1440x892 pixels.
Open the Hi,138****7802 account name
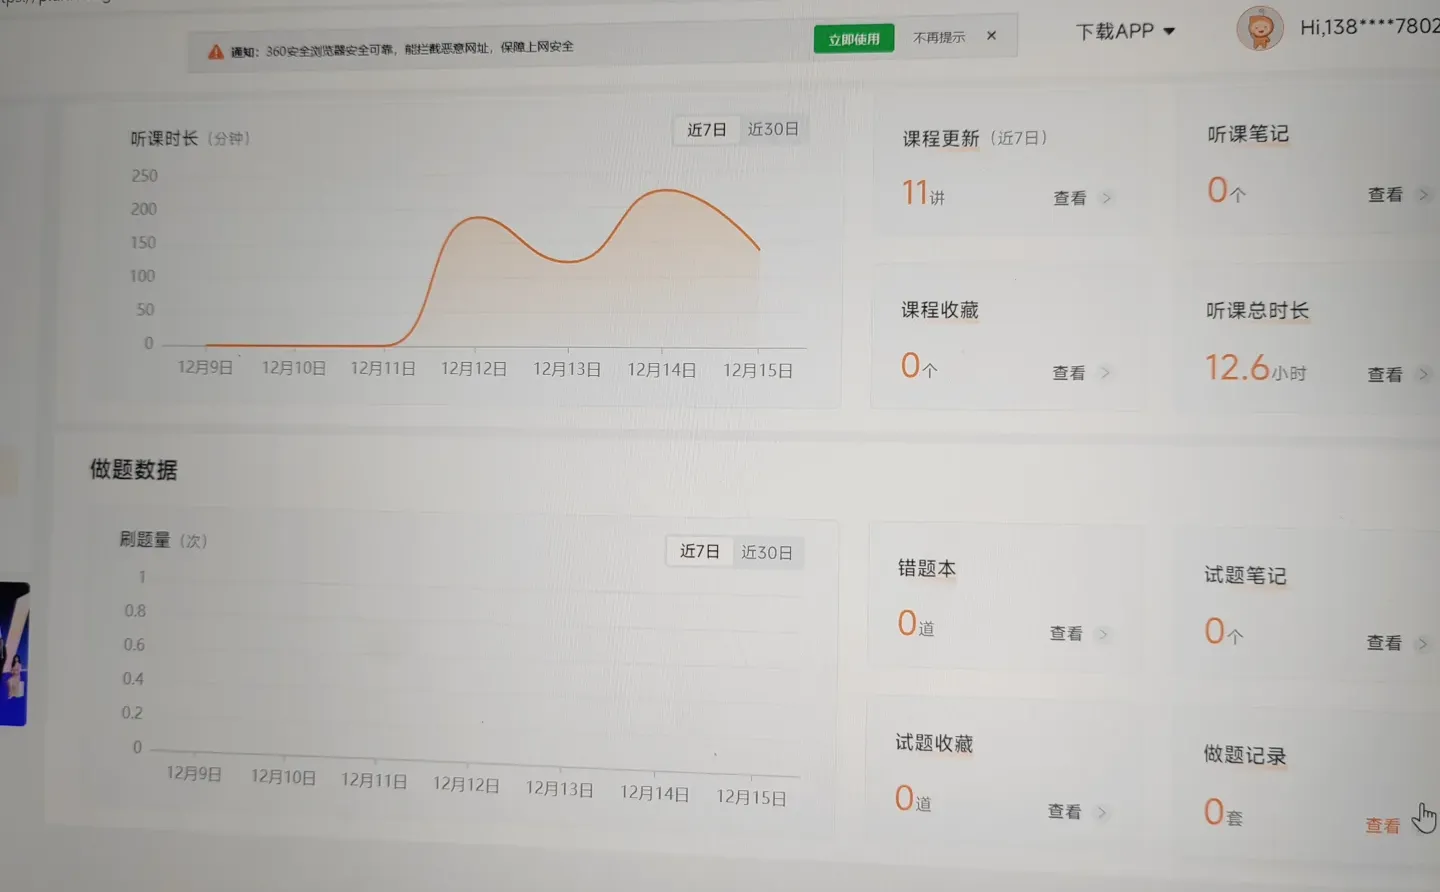tap(1369, 26)
